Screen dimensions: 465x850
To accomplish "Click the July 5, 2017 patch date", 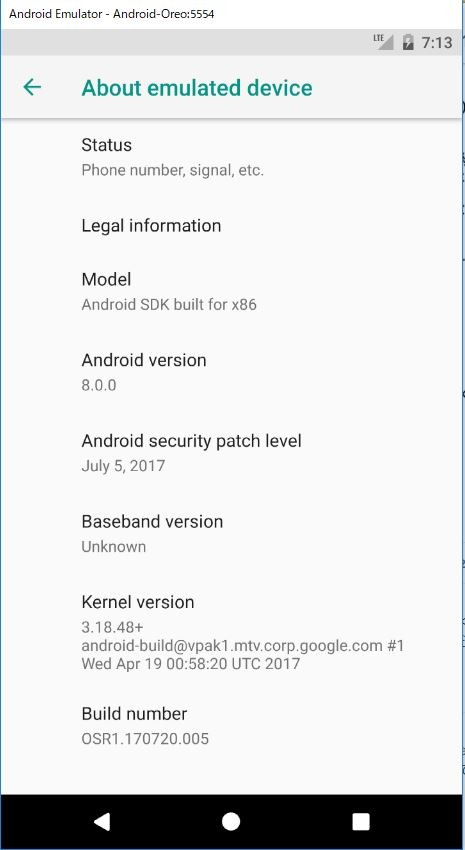I will (x=123, y=466).
